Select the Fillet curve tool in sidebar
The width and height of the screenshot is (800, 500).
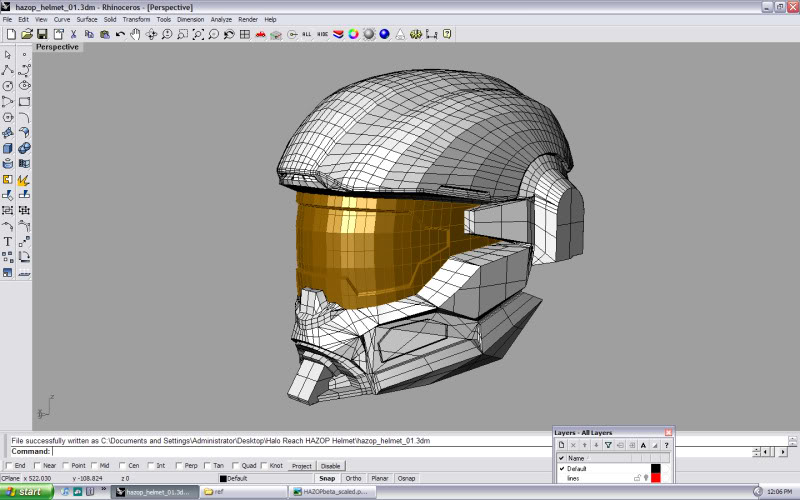pos(24,117)
